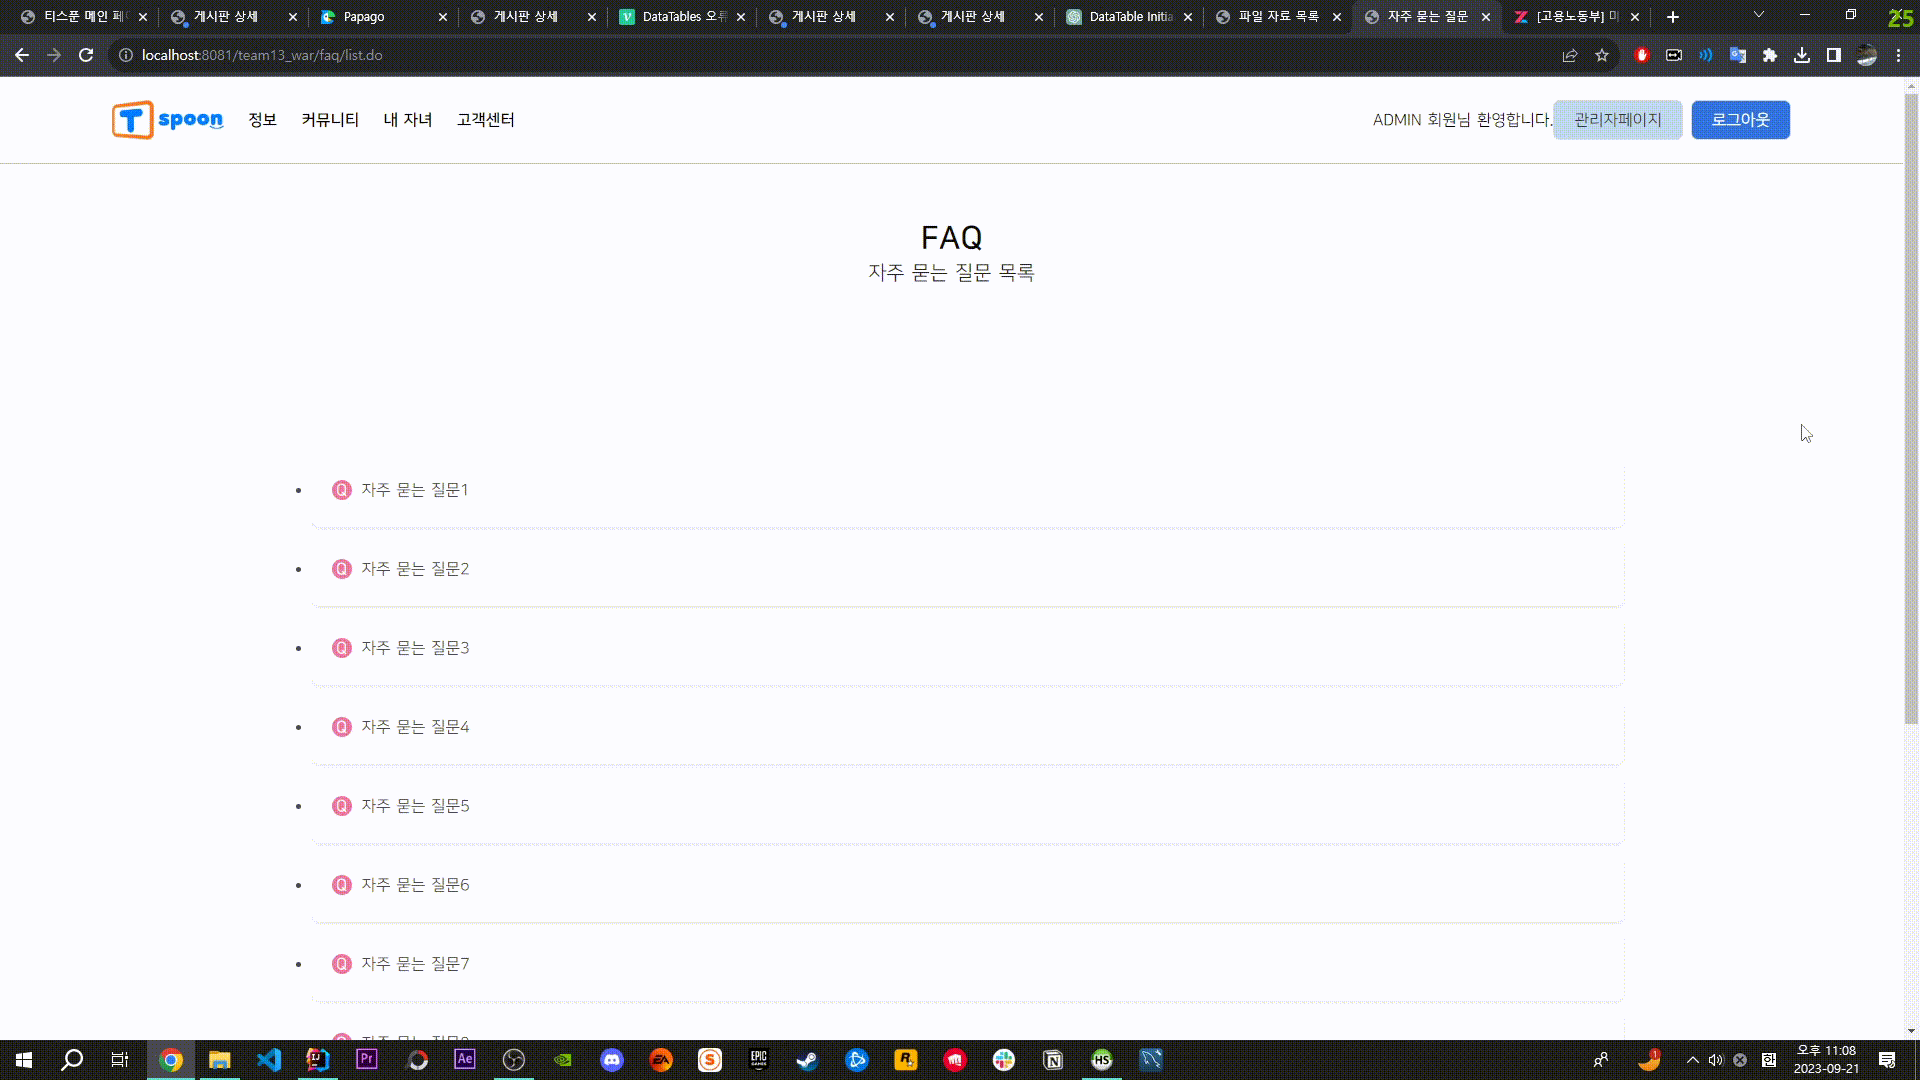This screenshot has width=1920, height=1080.
Task: Click the 관리자페이지 button
Action: point(1617,120)
